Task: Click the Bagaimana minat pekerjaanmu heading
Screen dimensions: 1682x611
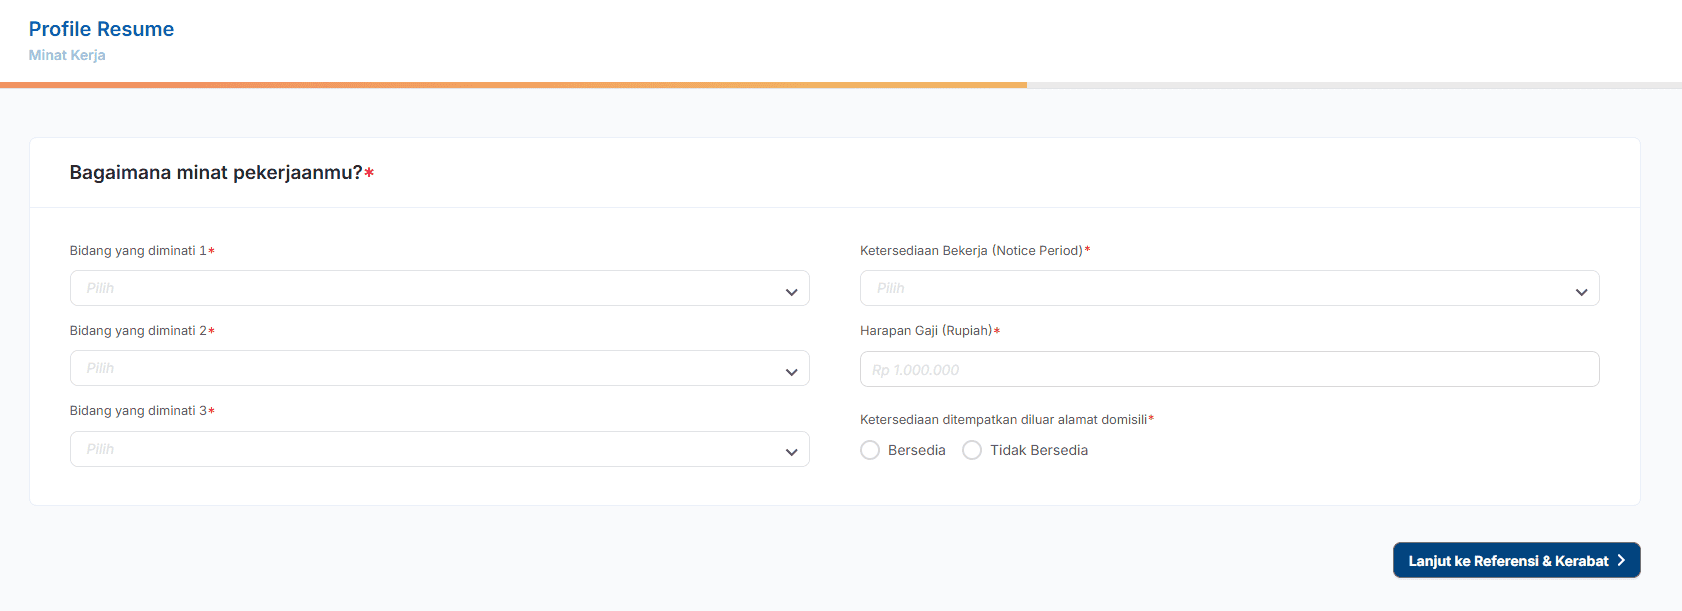Action: [x=216, y=173]
